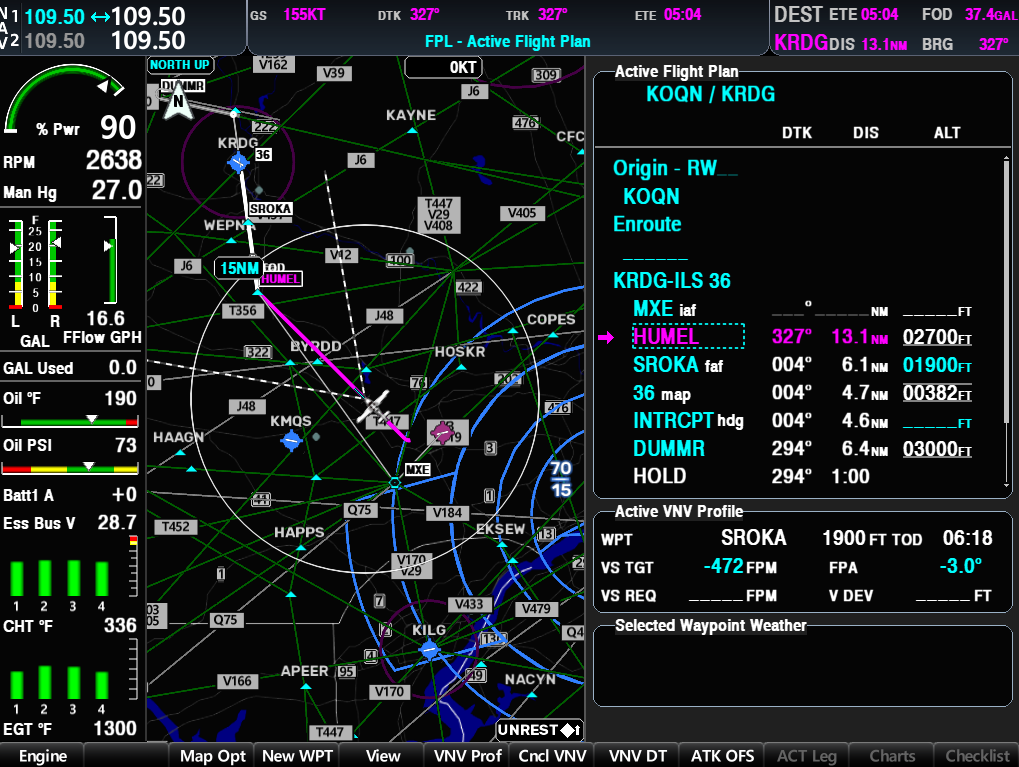Screen dimensions: 1019x767
Task: Click the magenta active leg arrow beside HUMEL
Action: click(x=606, y=338)
